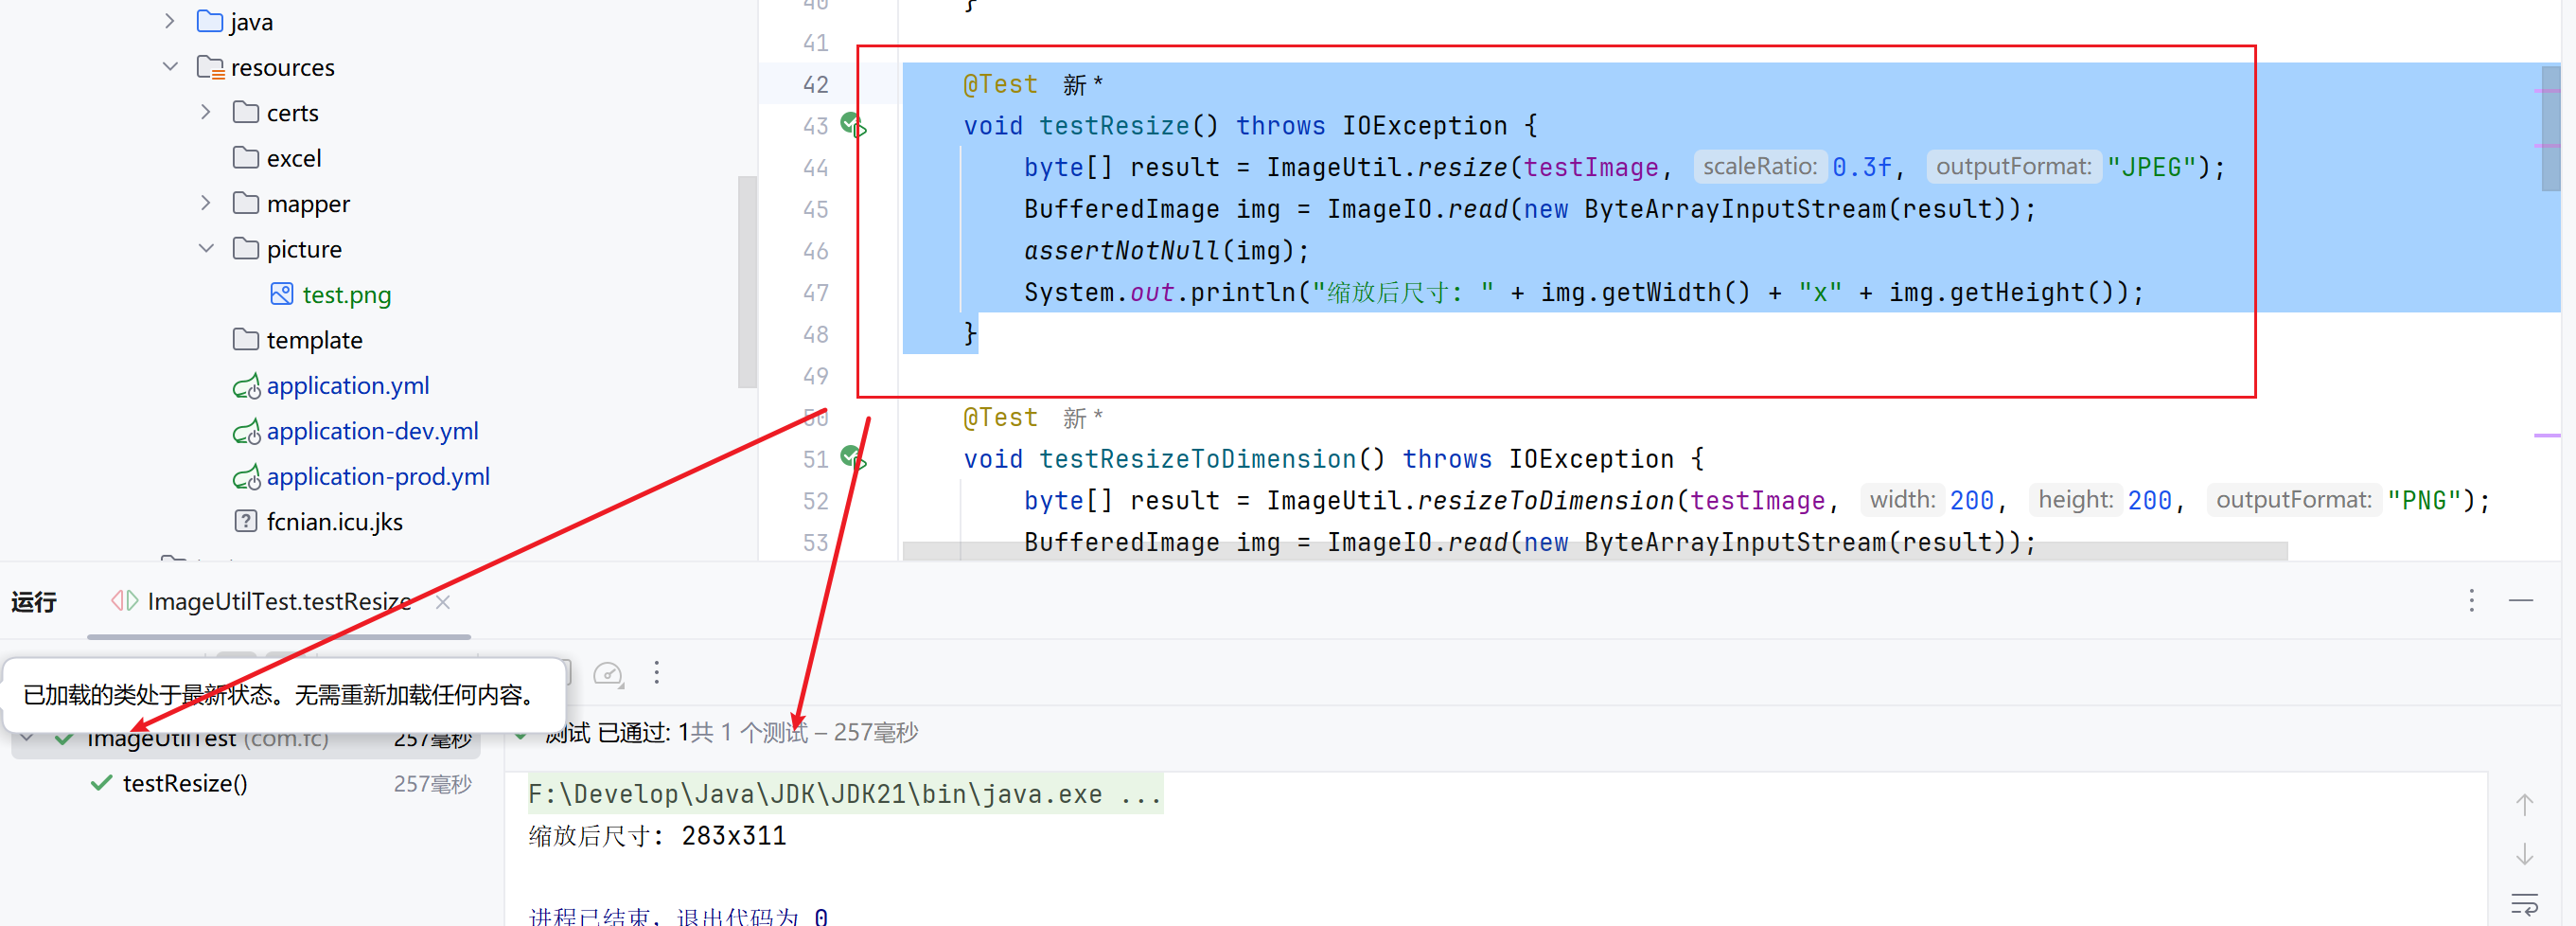
Task: Jump to next stack trace with the down arrow
Action: coord(2524,854)
